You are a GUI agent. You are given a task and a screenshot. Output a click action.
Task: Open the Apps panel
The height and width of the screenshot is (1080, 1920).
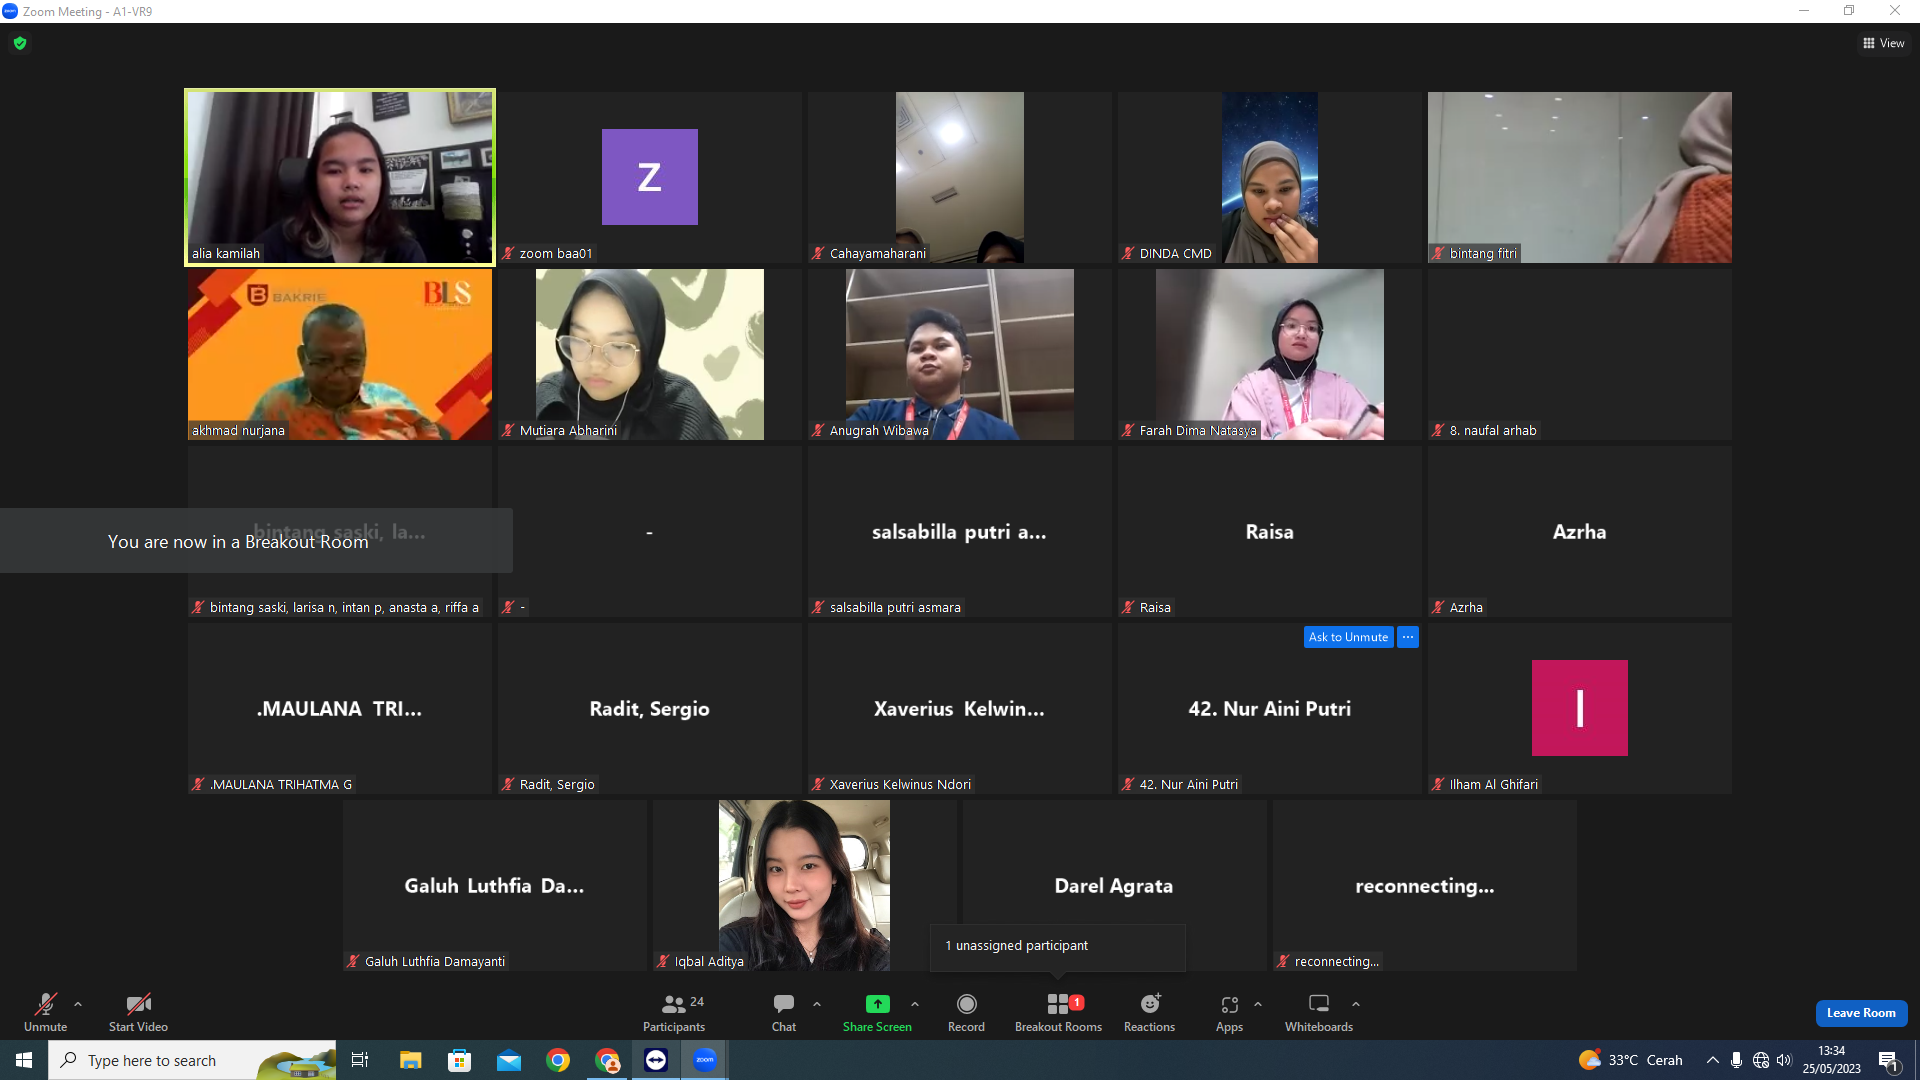click(x=1229, y=1012)
